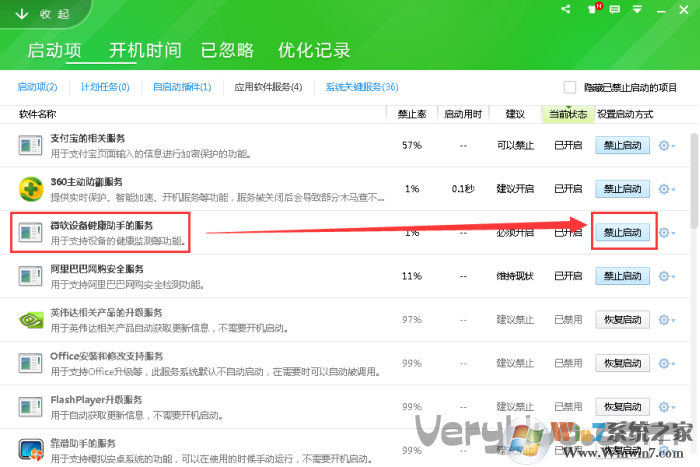Click 恢复启动 for Office安装和修改支持服务
The width and height of the screenshot is (700, 467).
tap(622, 363)
